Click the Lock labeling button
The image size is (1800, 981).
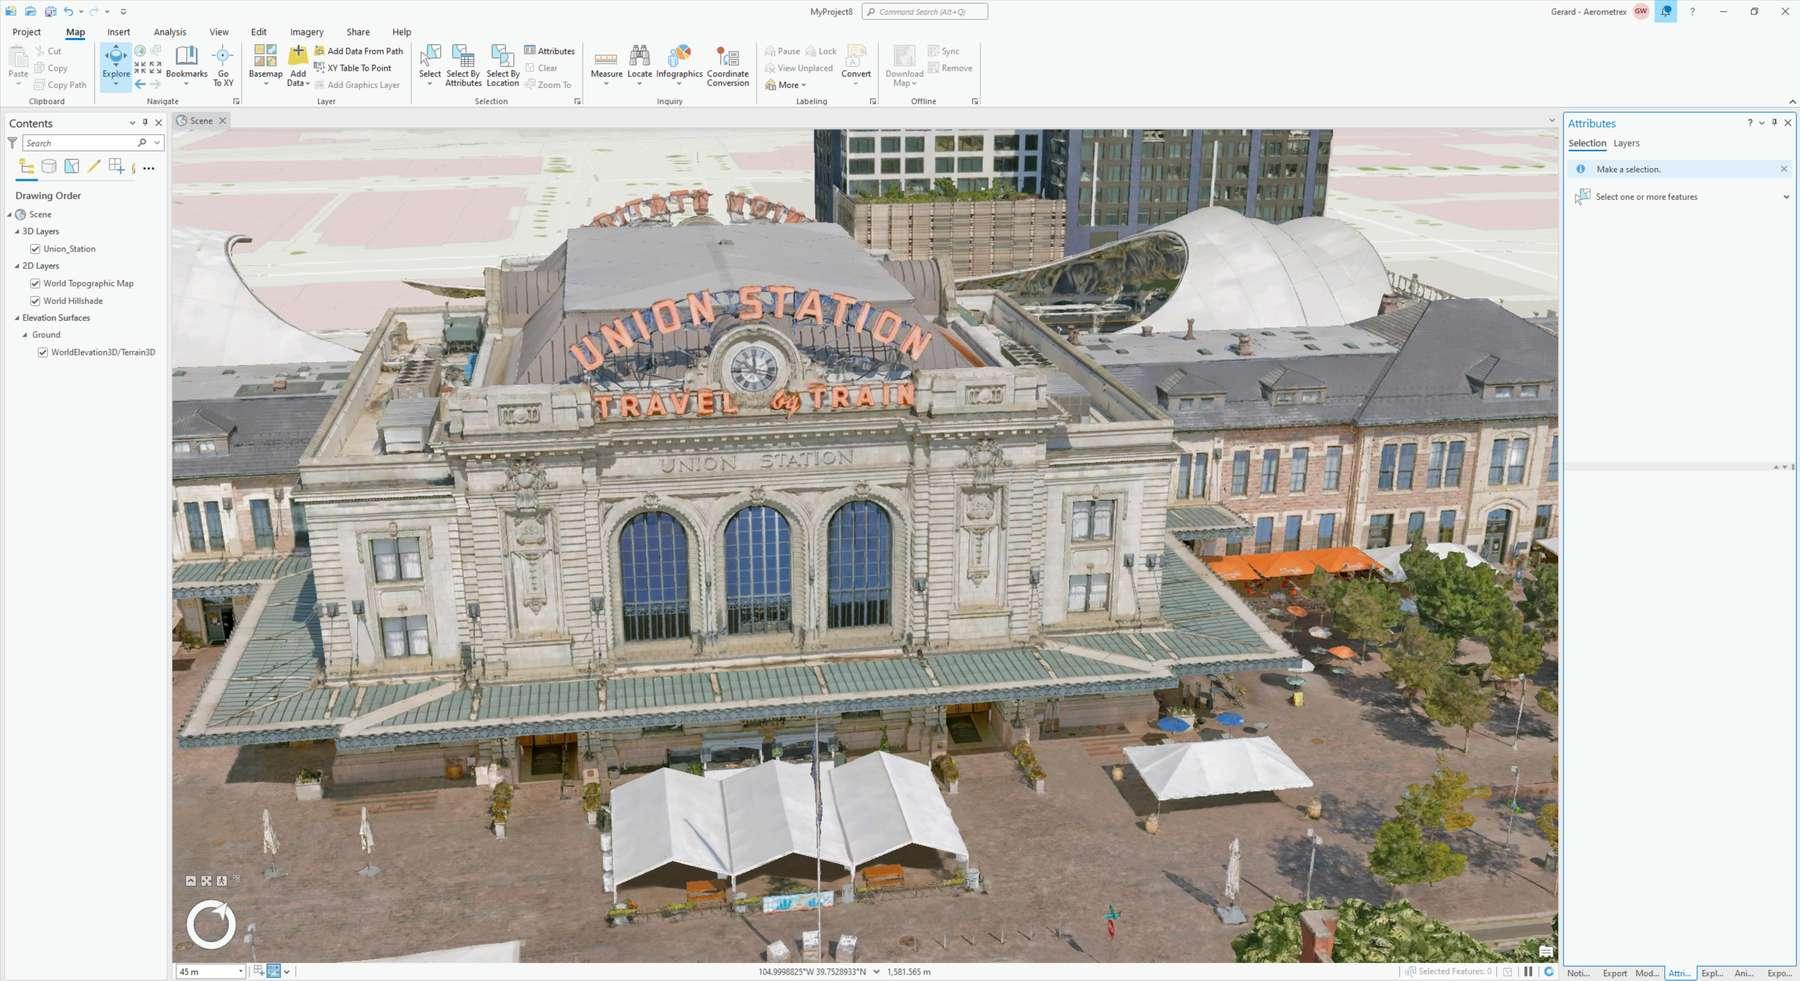tap(821, 51)
